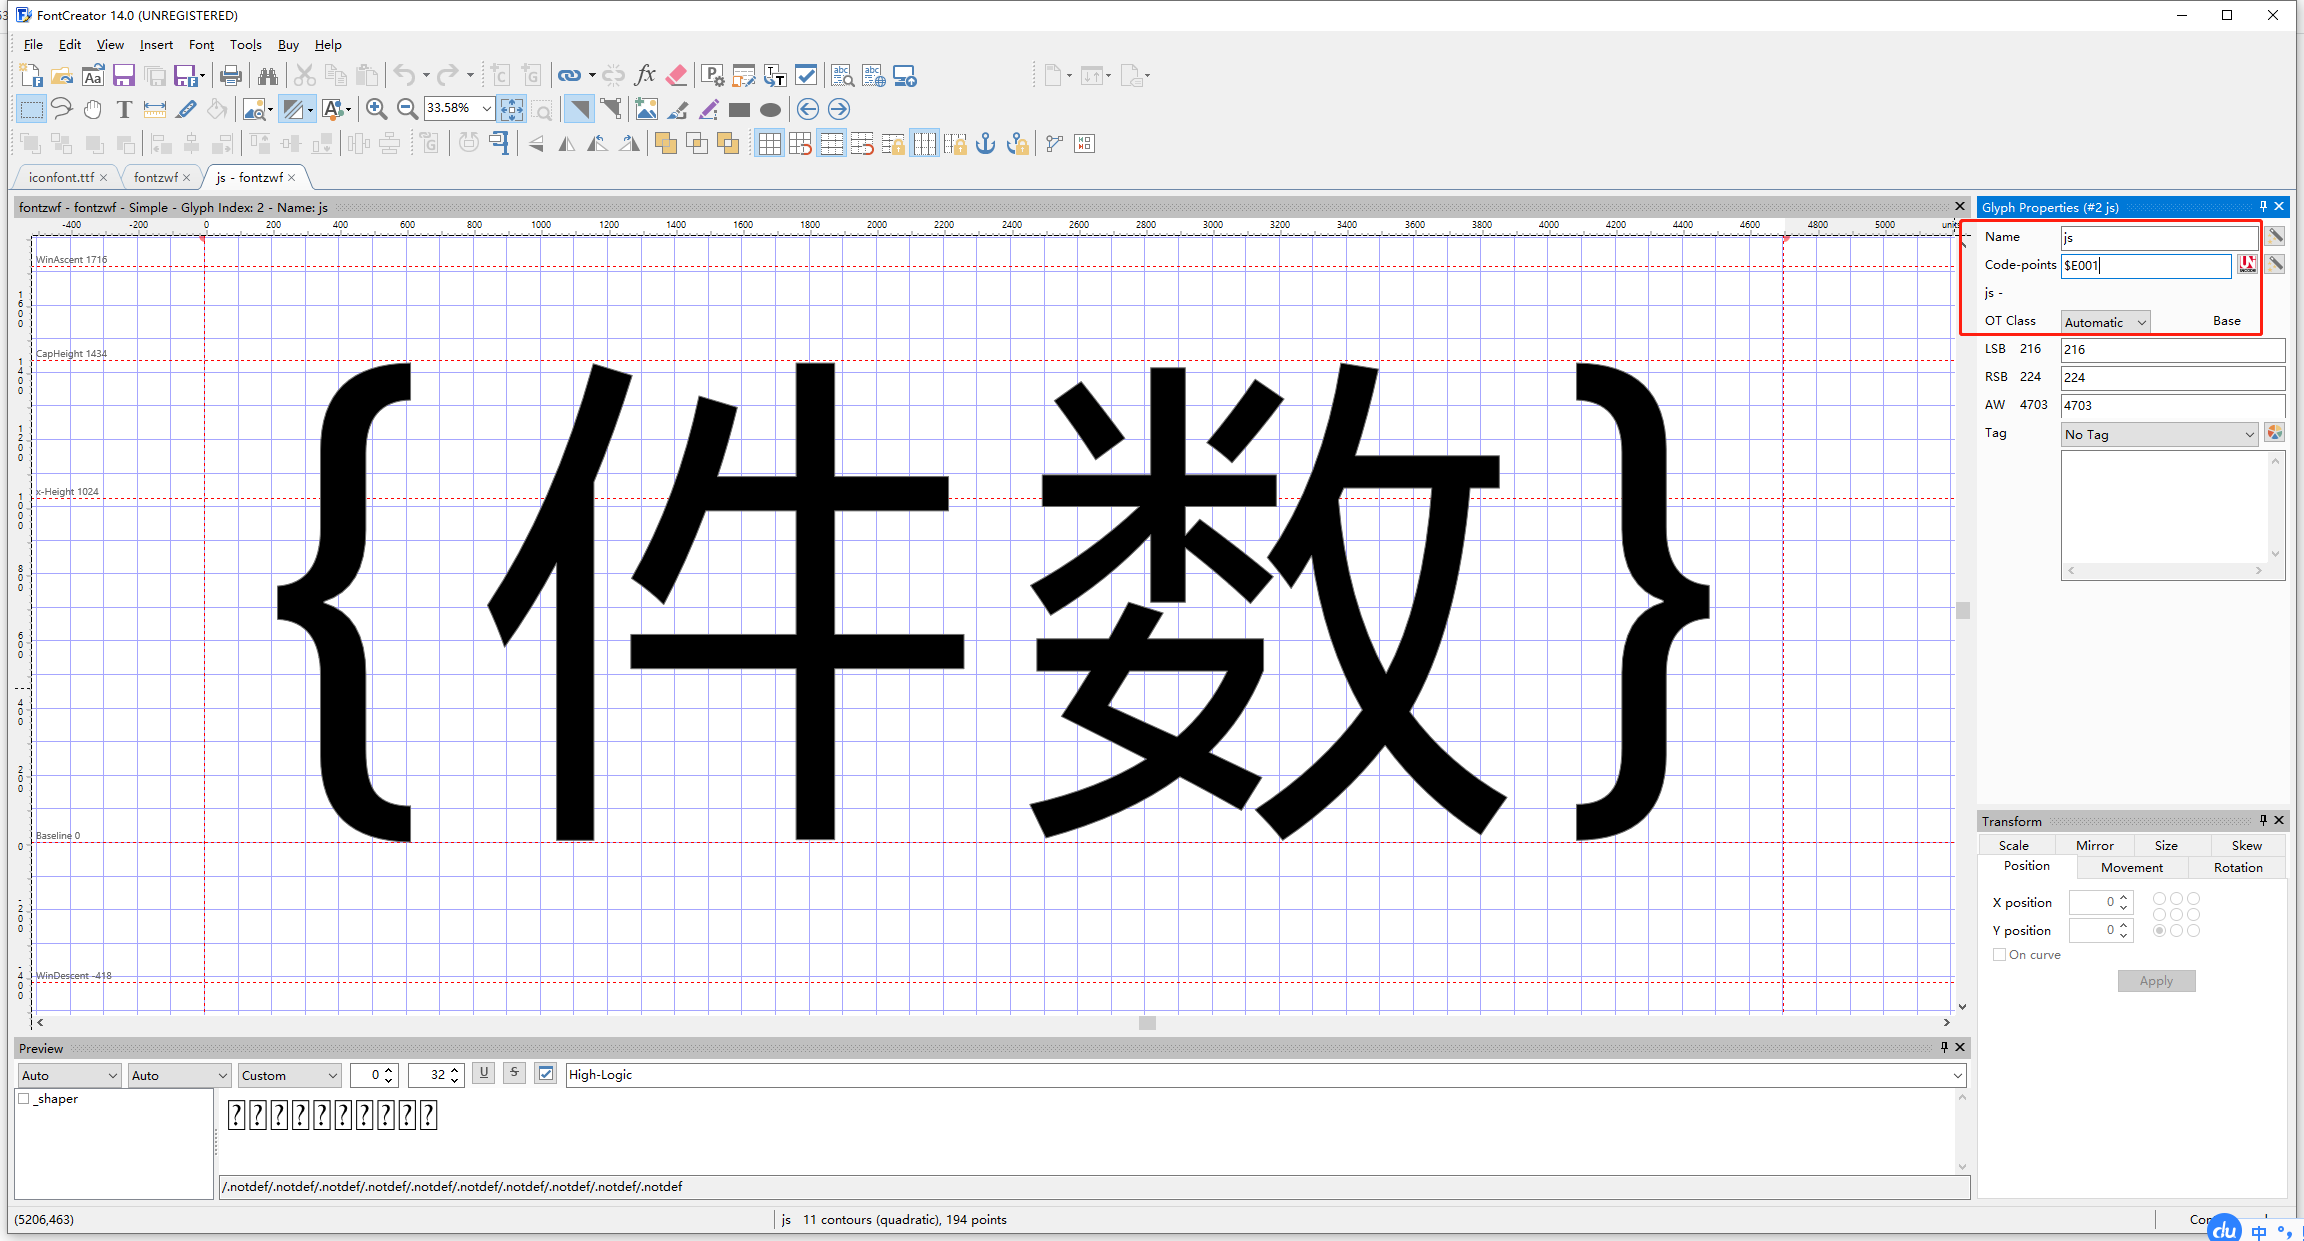Select the Measure ruler tool
The height and width of the screenshot is (1241, 2304).
(x=155, y=109)
